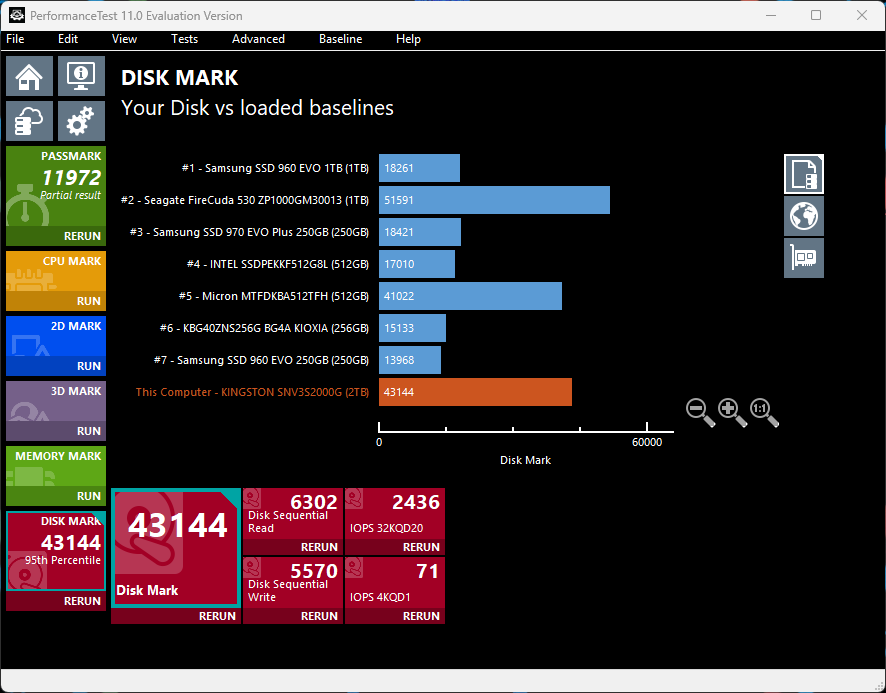Screen dimensions: 886x693
Task: Click the '#3 - Samsung SSD 970 EVO Plus 250GB (250GB)' label
Action: 249,232
